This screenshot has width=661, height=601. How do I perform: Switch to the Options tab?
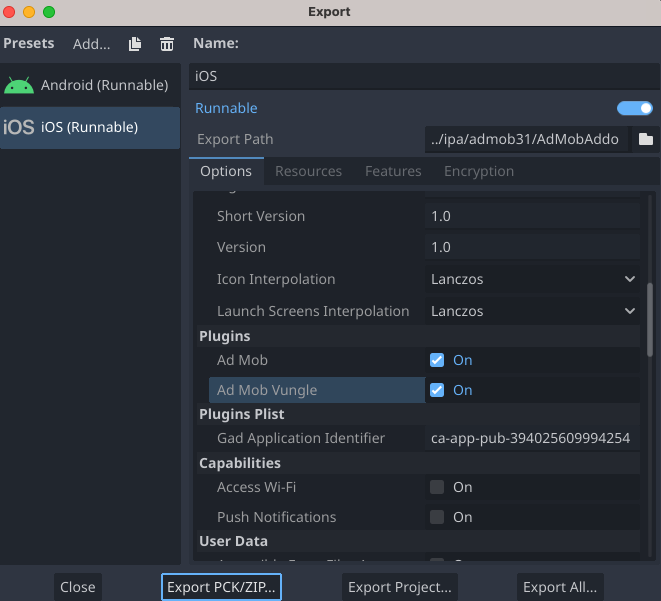tap(226, 171)
